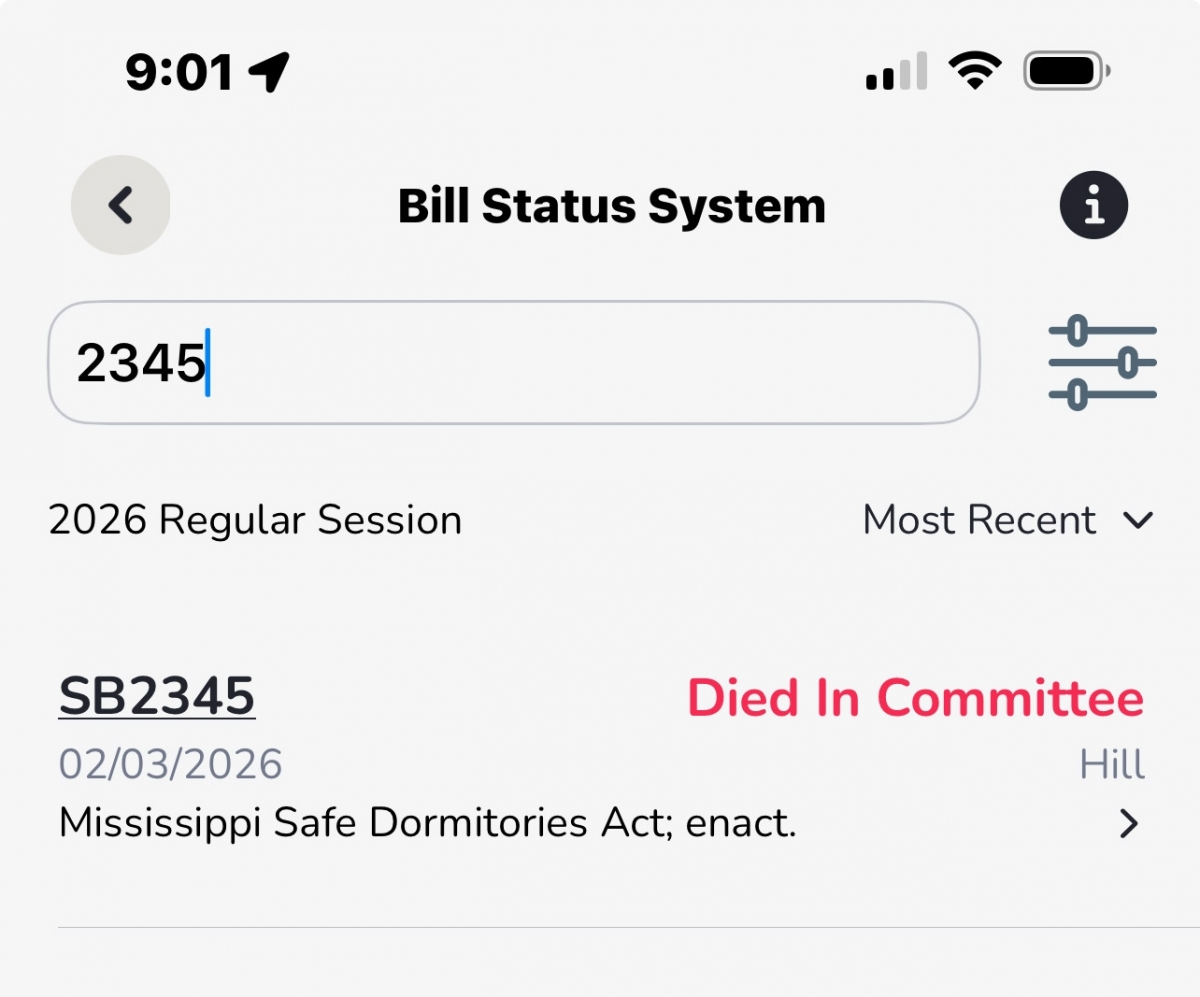This screenshot has height=997, width=1200.
Task: Tap the battery icon in status bar
Action: click(1066, 72)
